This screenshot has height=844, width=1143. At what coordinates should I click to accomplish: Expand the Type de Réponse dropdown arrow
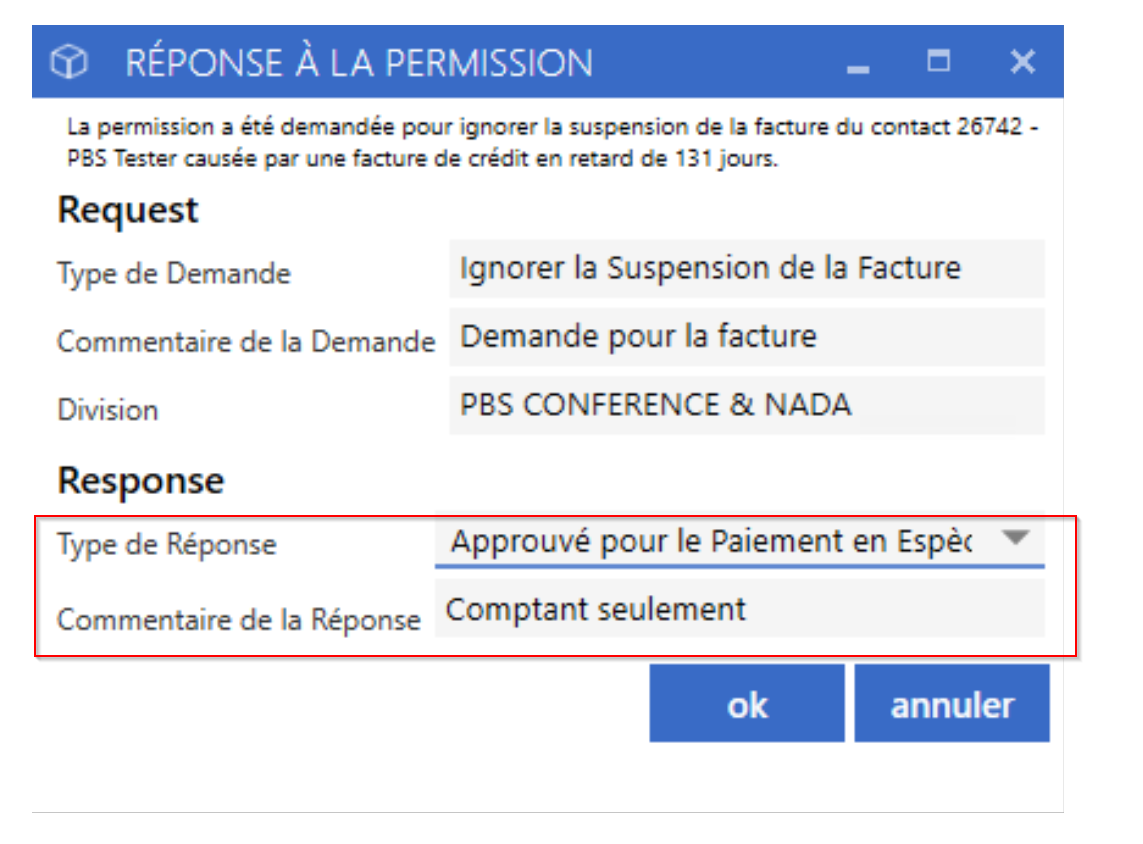(x=1015, y=539)
